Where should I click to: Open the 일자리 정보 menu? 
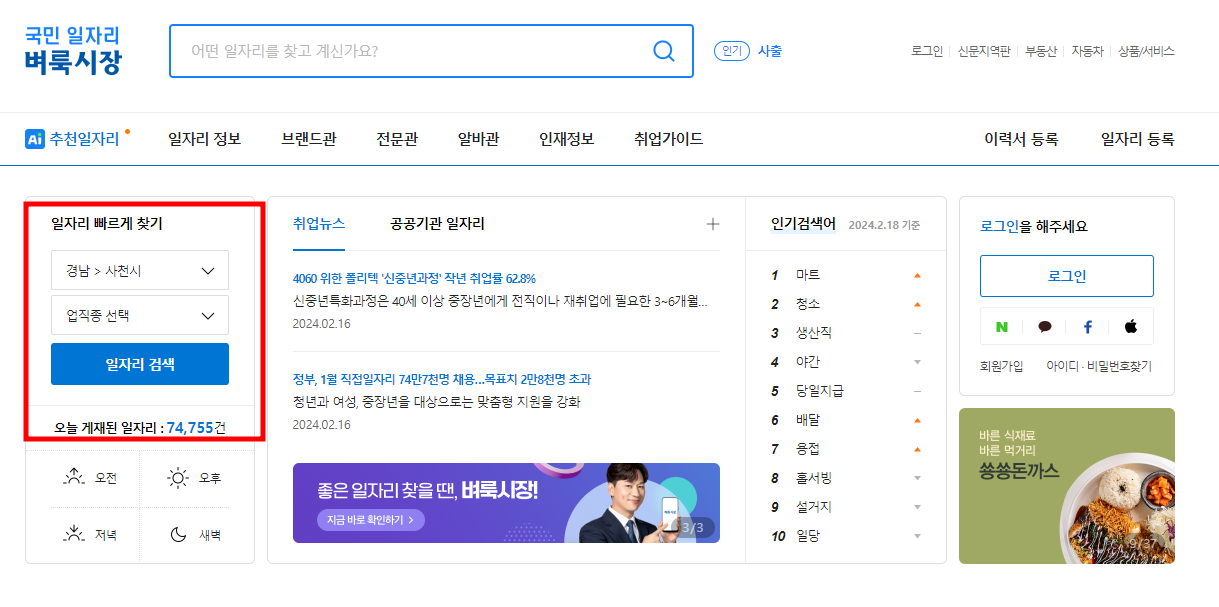(x=205, y=139)
